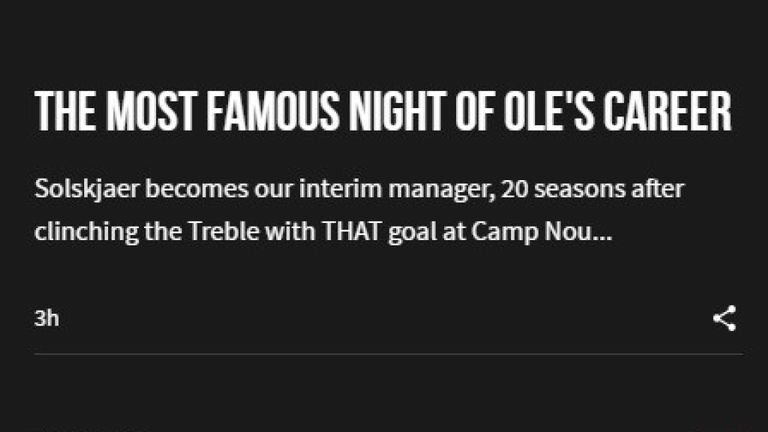
Task: Click the horizontal divider below the card
Action: (388, 354)
